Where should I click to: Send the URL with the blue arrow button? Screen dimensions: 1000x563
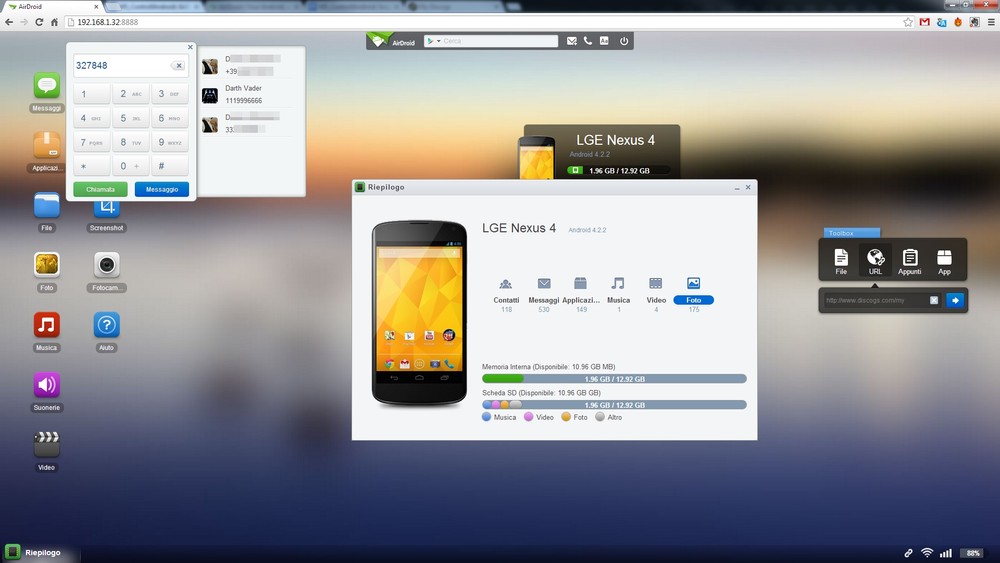click(x=955, y=300)
